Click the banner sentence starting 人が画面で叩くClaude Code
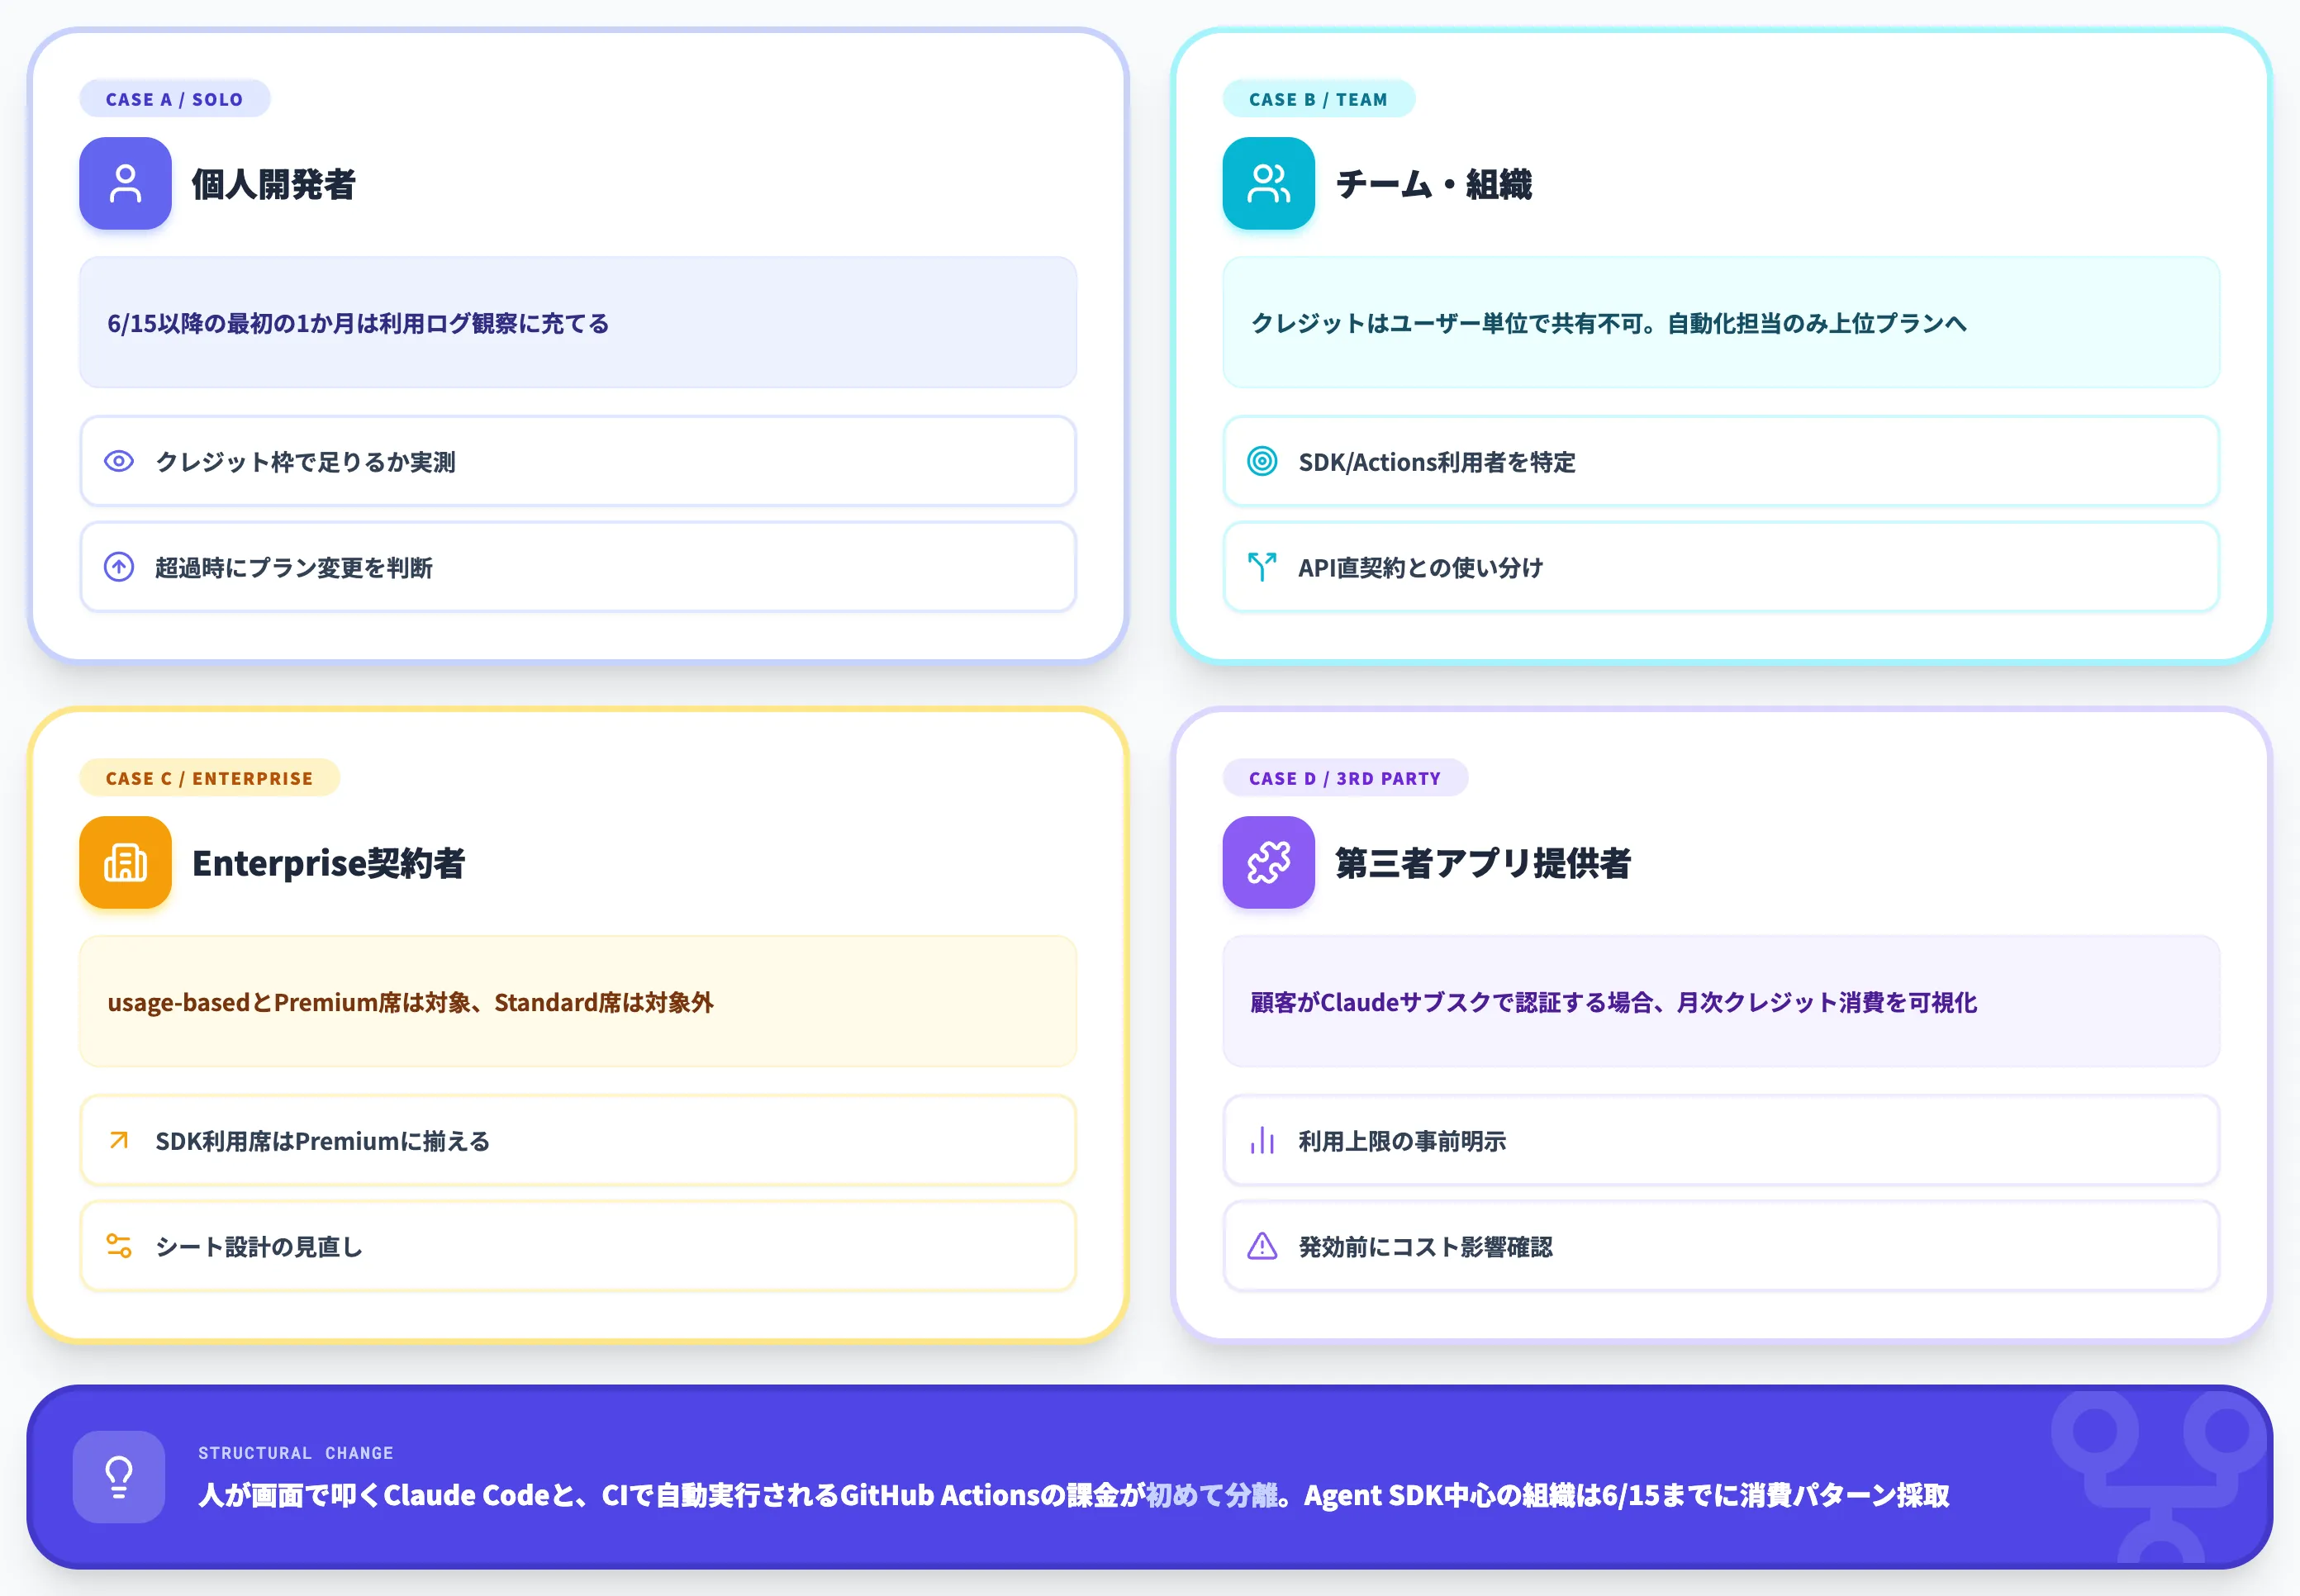The image size is (2300, 1596). (x=1074, y=1495)
